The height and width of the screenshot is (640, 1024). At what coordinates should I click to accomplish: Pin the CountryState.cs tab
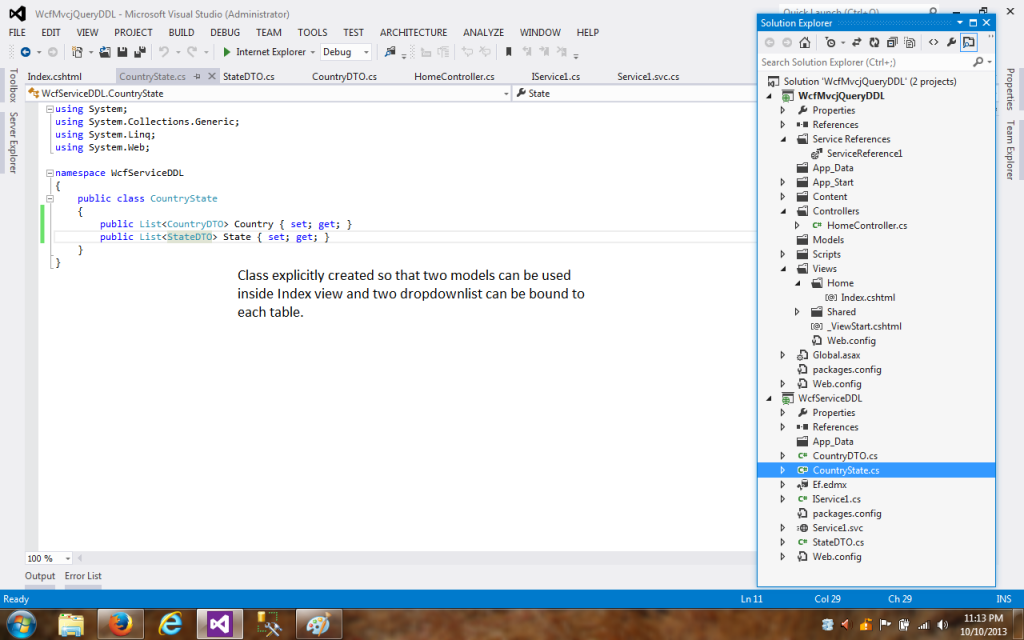pyautogui.click(x=197, y=76)
